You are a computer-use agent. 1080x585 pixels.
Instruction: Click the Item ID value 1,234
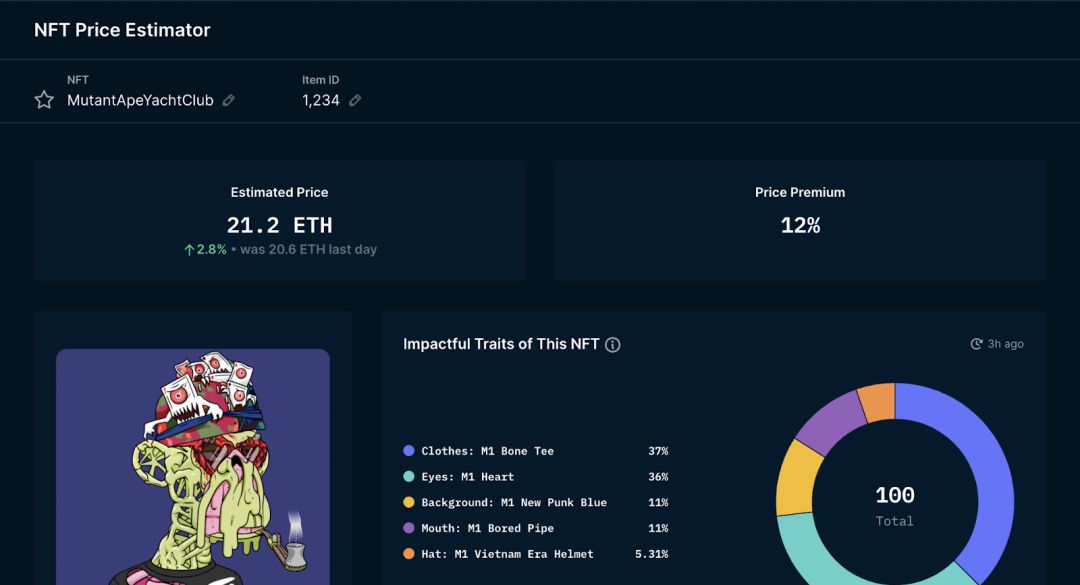(x=321, y=101)
